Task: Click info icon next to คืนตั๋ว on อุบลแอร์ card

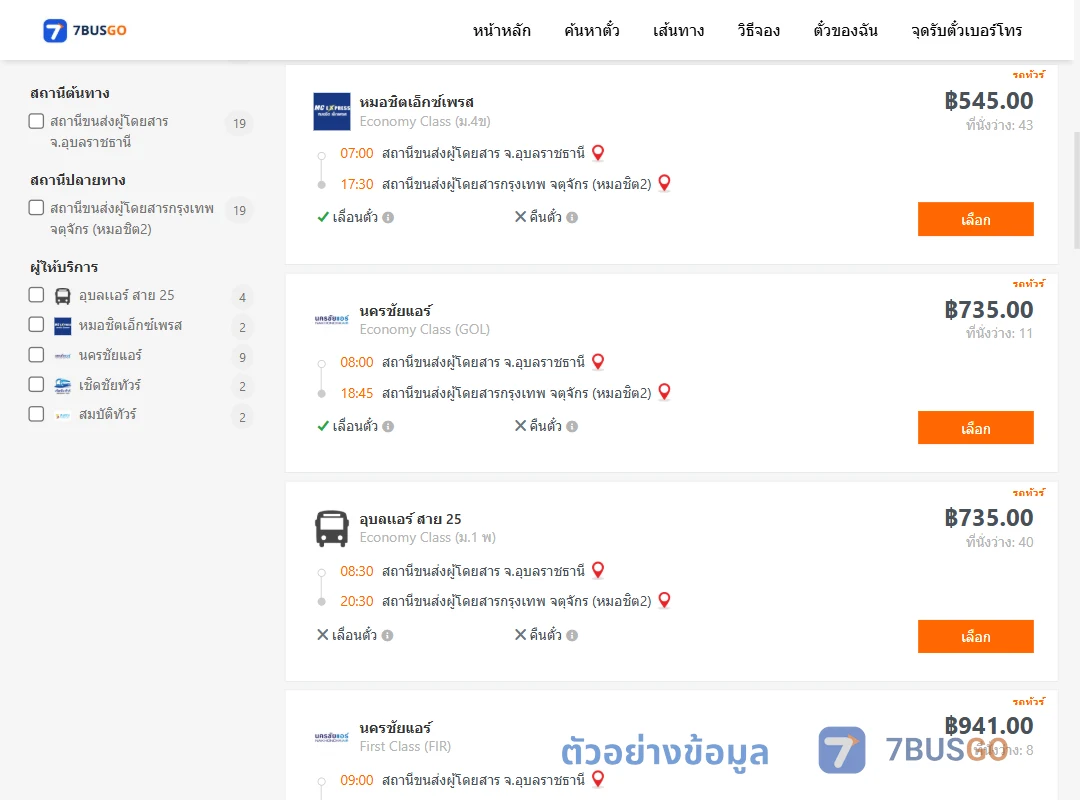Action: [572, 635]
